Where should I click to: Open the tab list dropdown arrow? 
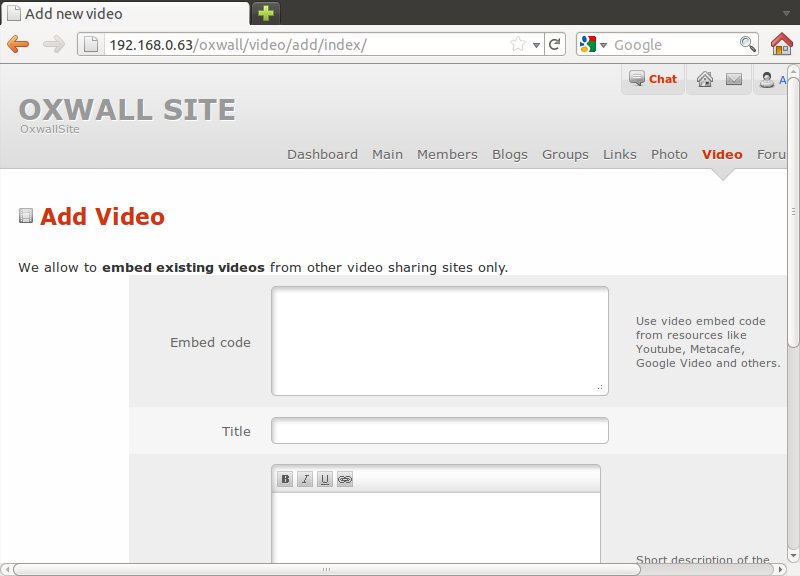point(786,13)
